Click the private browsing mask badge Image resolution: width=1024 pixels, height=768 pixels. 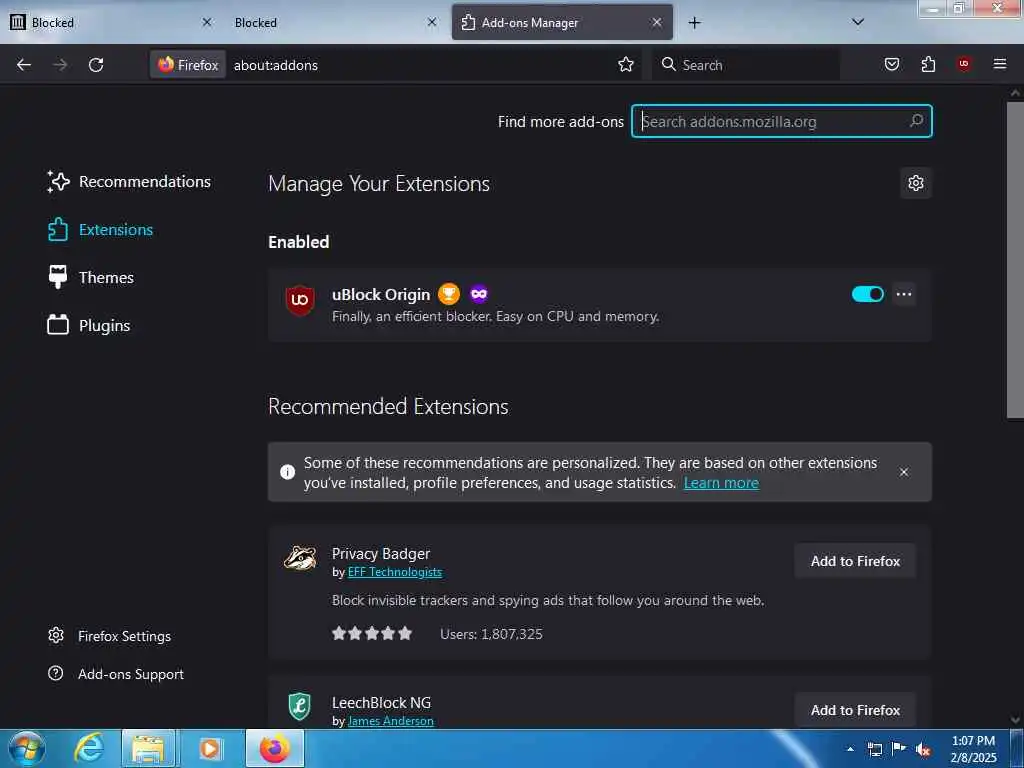click(x=479, y=294)
